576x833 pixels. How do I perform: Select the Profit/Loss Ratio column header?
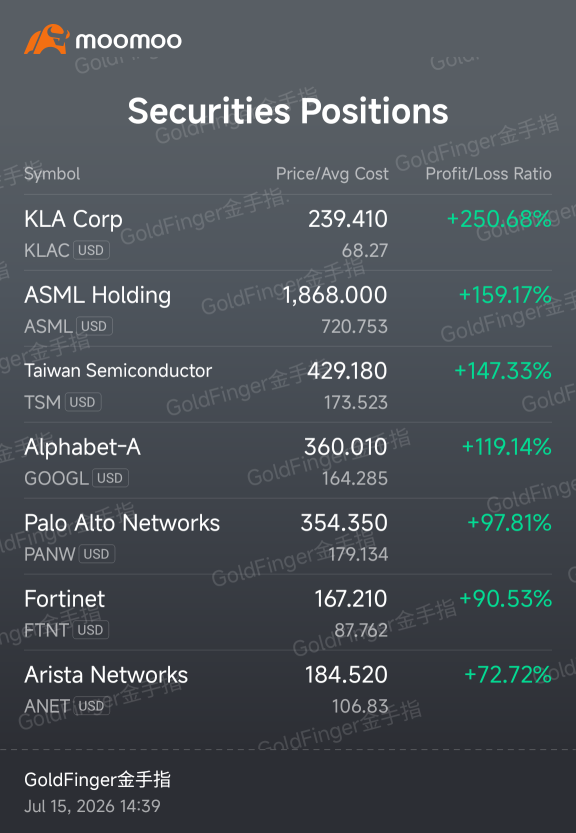pos(488,174)
